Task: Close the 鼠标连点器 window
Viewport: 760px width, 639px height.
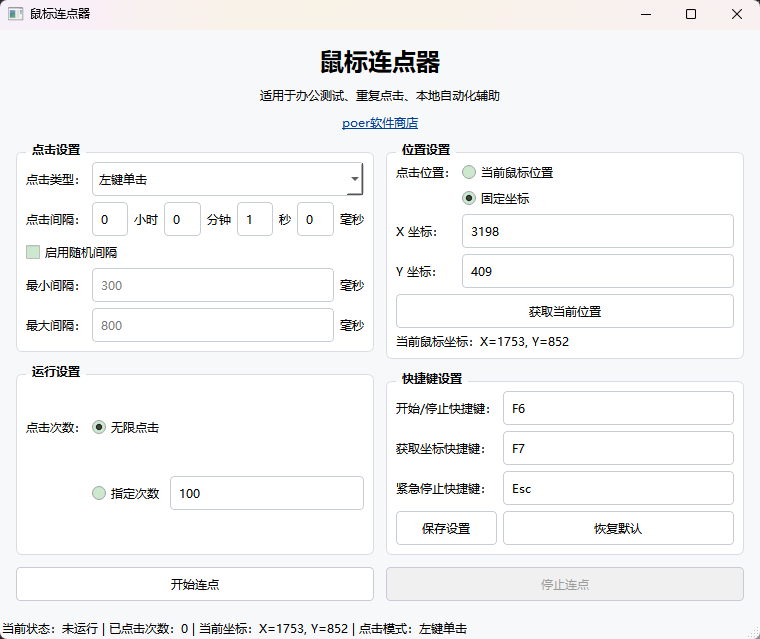Action: click(737, 14)
